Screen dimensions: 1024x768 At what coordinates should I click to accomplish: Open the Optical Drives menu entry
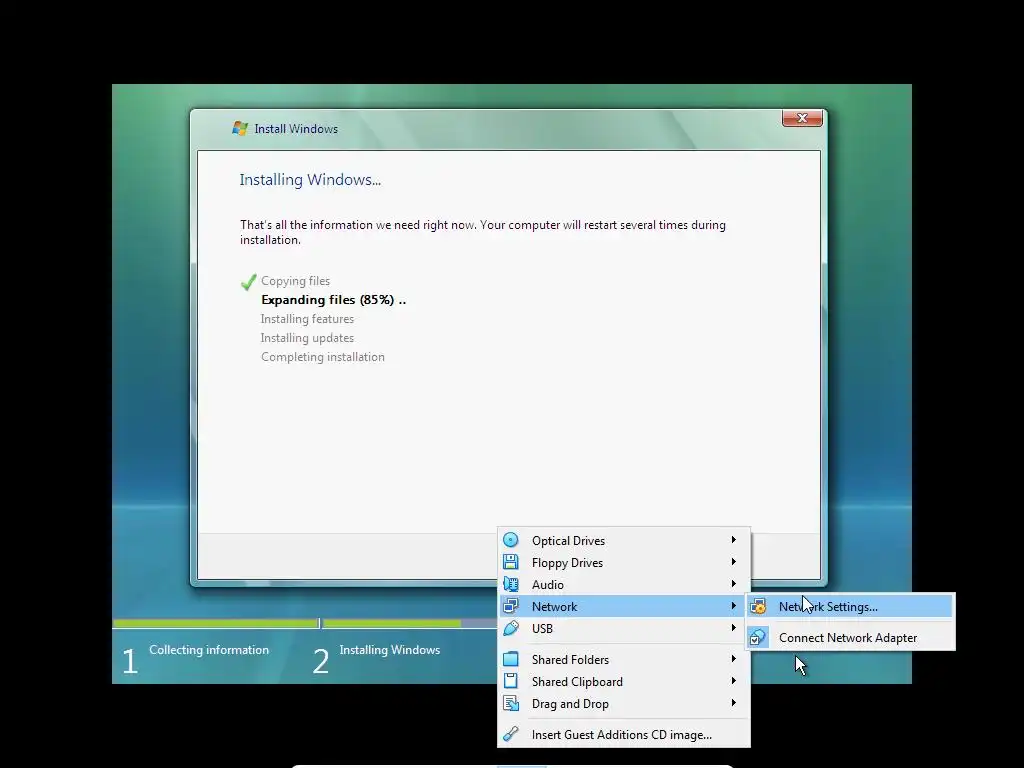pos(624,541)
